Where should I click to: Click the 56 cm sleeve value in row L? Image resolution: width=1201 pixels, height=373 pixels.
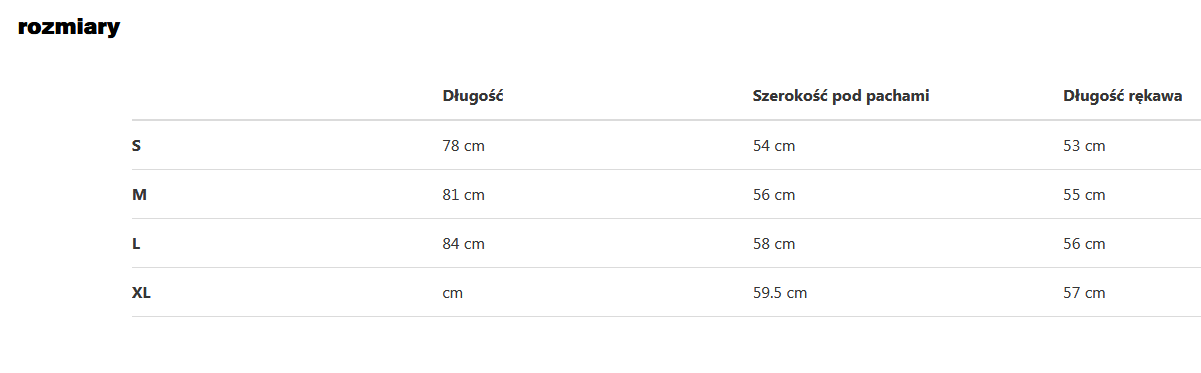[x=1084, y=244]
